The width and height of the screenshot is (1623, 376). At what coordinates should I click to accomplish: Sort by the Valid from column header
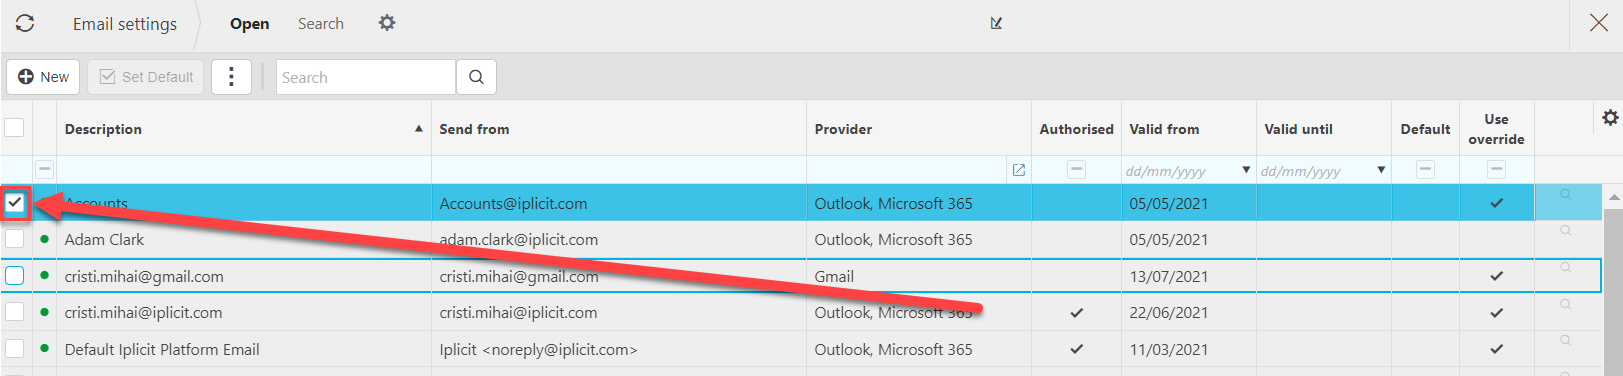point(1164,129)
